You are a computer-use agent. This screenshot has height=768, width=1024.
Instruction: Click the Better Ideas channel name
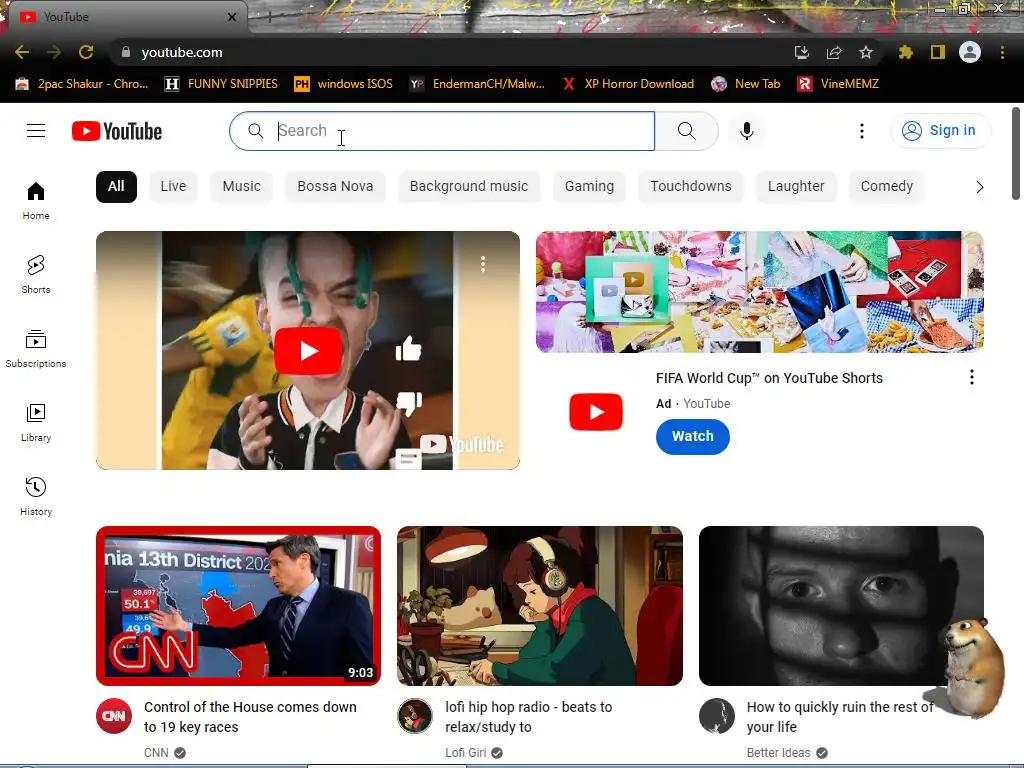(x=778, y=753)
